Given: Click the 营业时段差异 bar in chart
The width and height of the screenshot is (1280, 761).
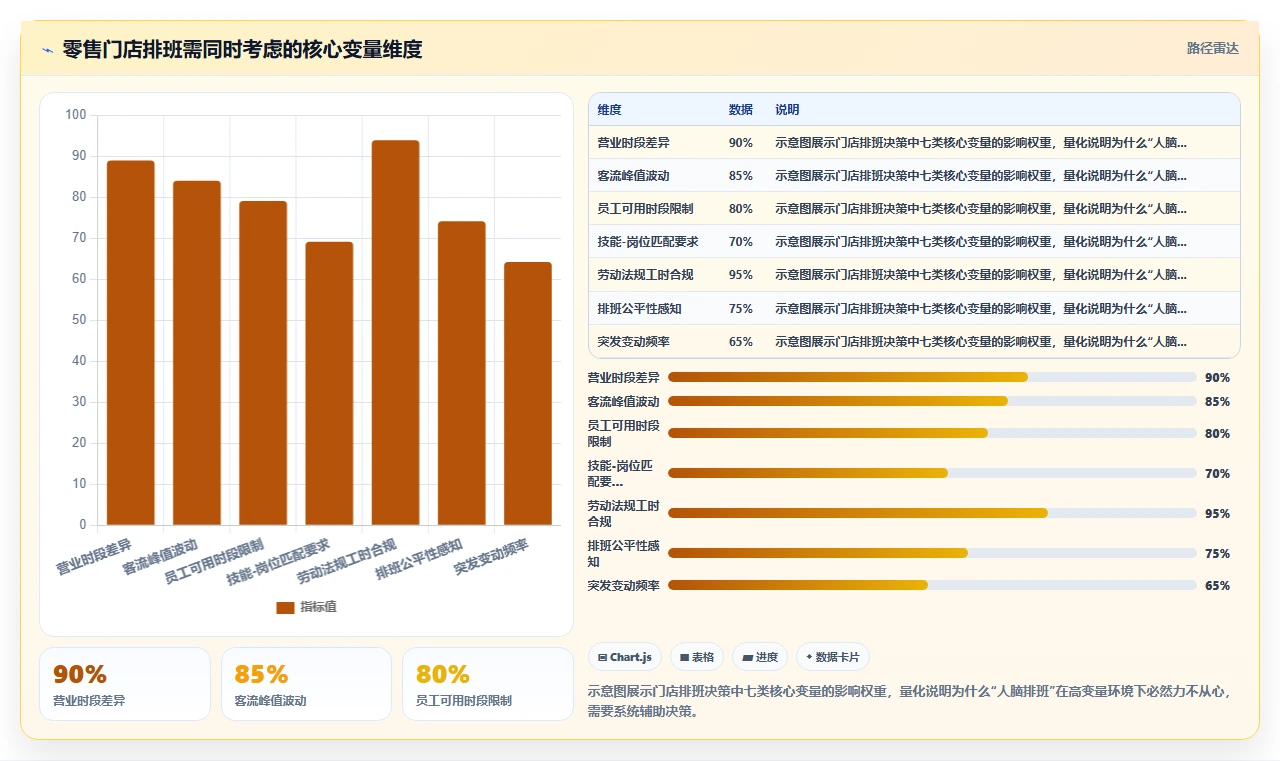Looking at the screenshot, I should [x=131, y=343].
